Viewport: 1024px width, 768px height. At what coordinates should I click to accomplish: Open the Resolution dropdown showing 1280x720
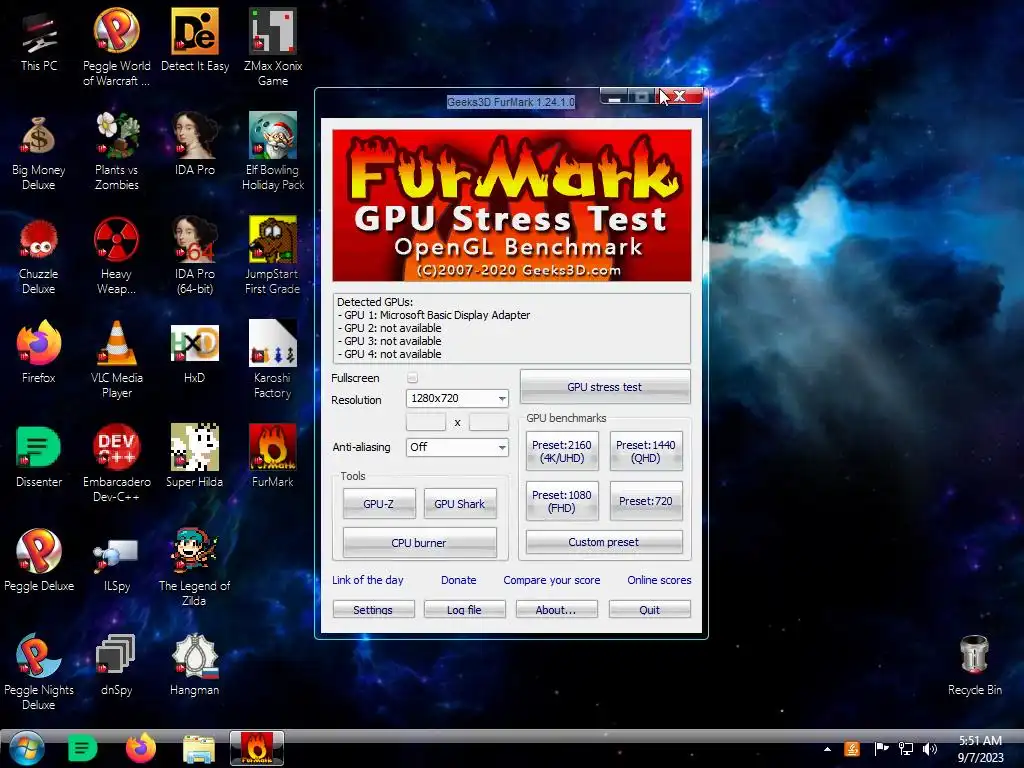457,398
